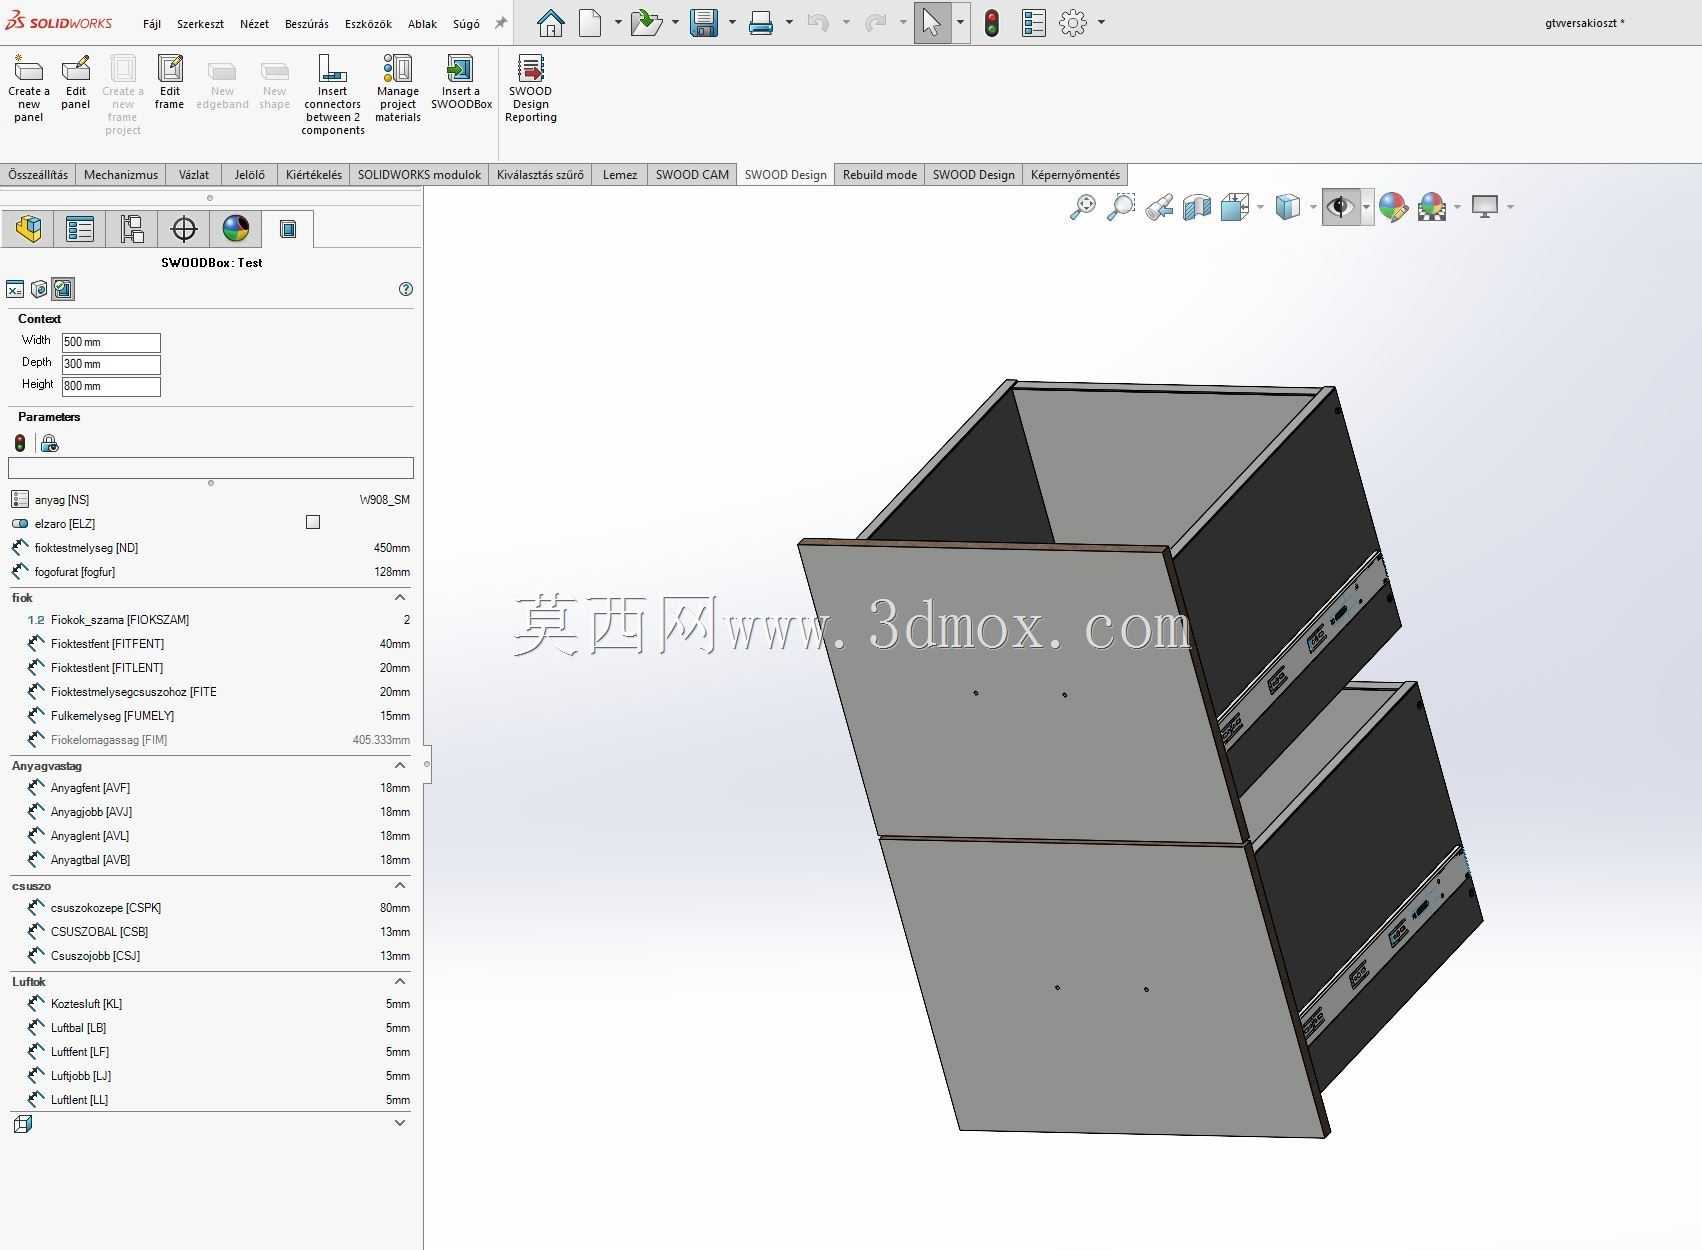Switch to the SWOOD CAM tab

coord(692,175)
